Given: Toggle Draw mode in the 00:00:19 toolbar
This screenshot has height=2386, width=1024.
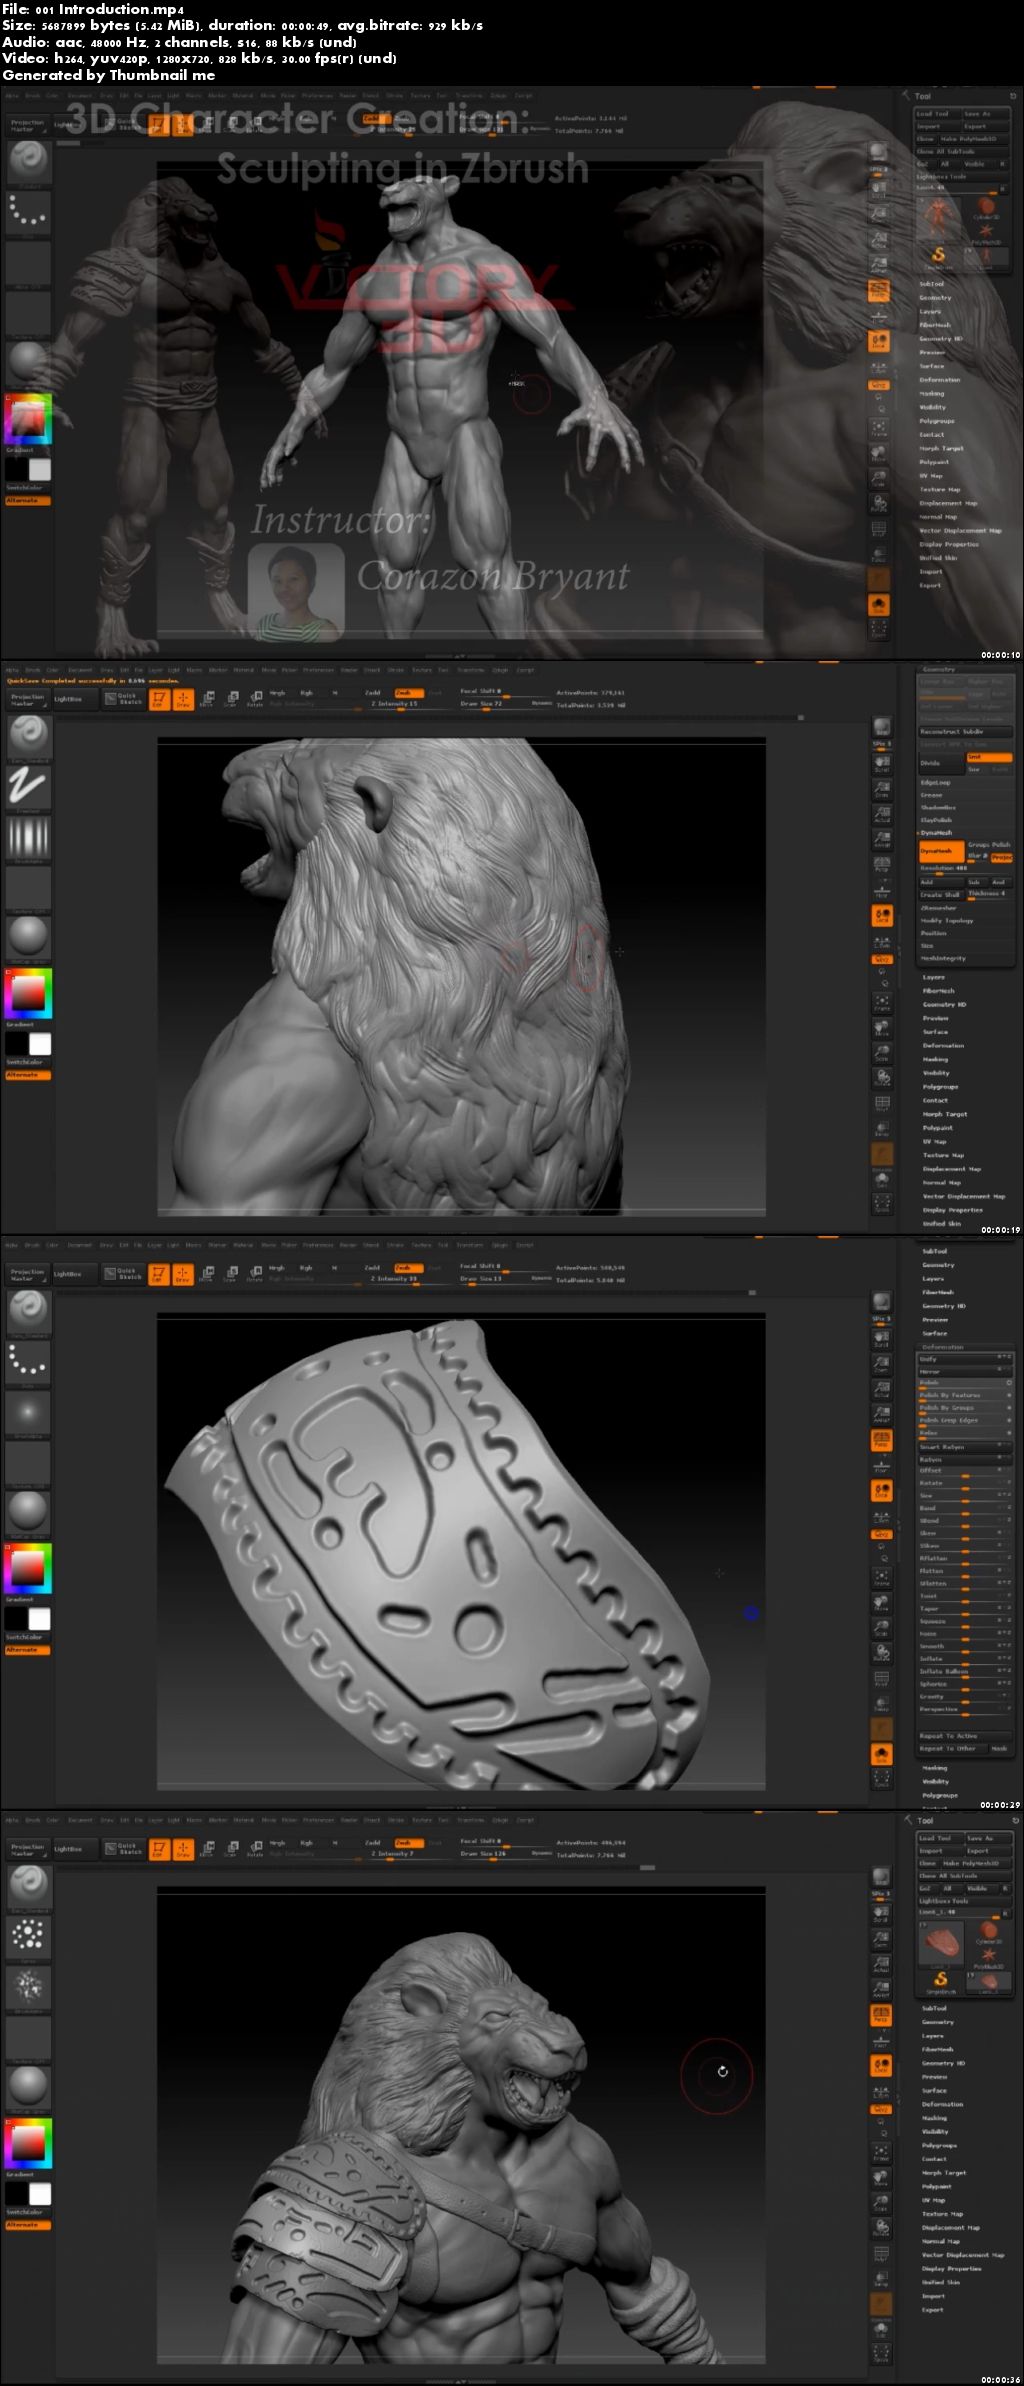Looking at the screenshot, I should [x=183, y=699].
